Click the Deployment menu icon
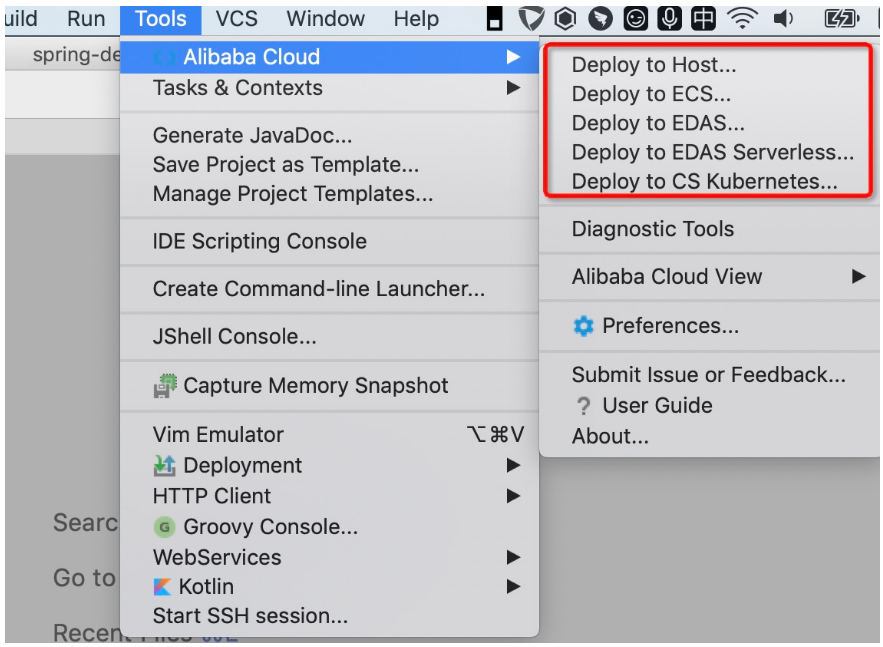The width and height of the screenshot is (883, 647). [x=164, y=466]
